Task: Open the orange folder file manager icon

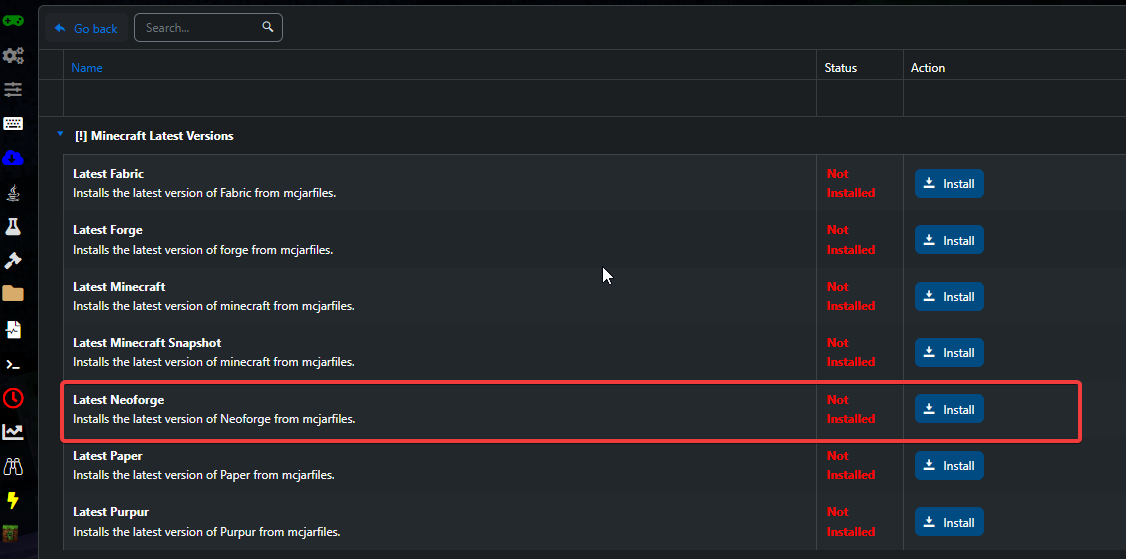Action: pos(13,293)
